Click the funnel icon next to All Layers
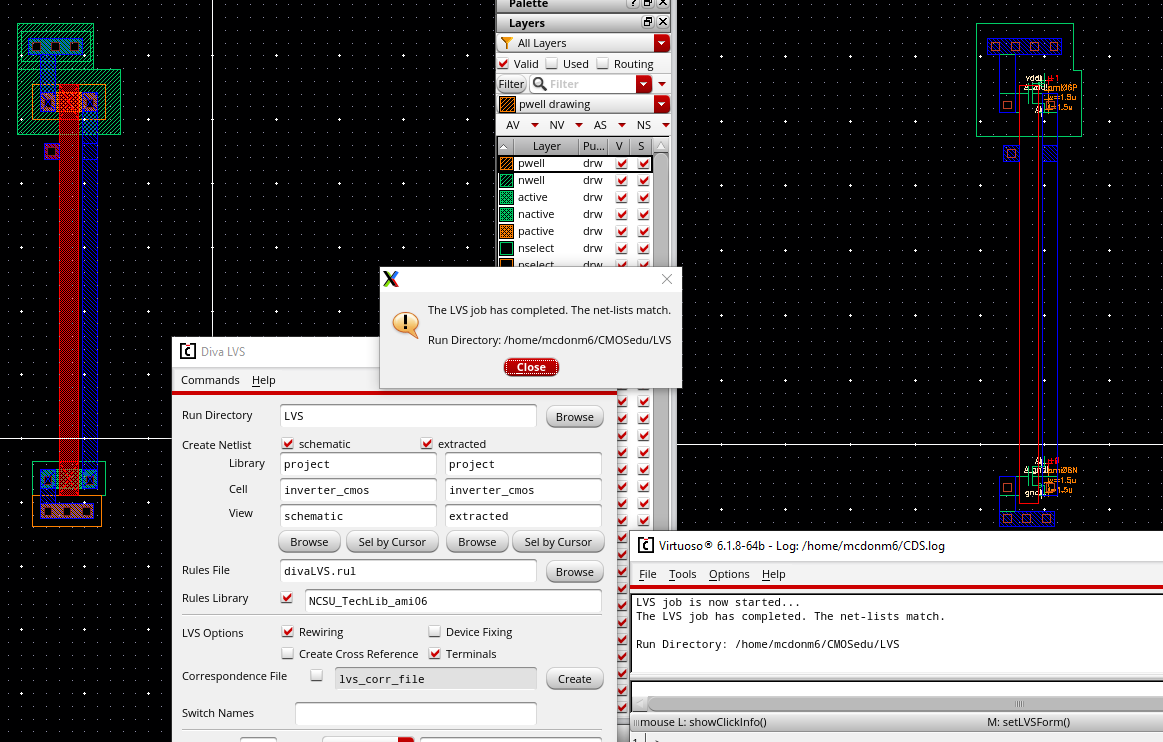This screenshot has height=742, width=1163. click(507, 43)
